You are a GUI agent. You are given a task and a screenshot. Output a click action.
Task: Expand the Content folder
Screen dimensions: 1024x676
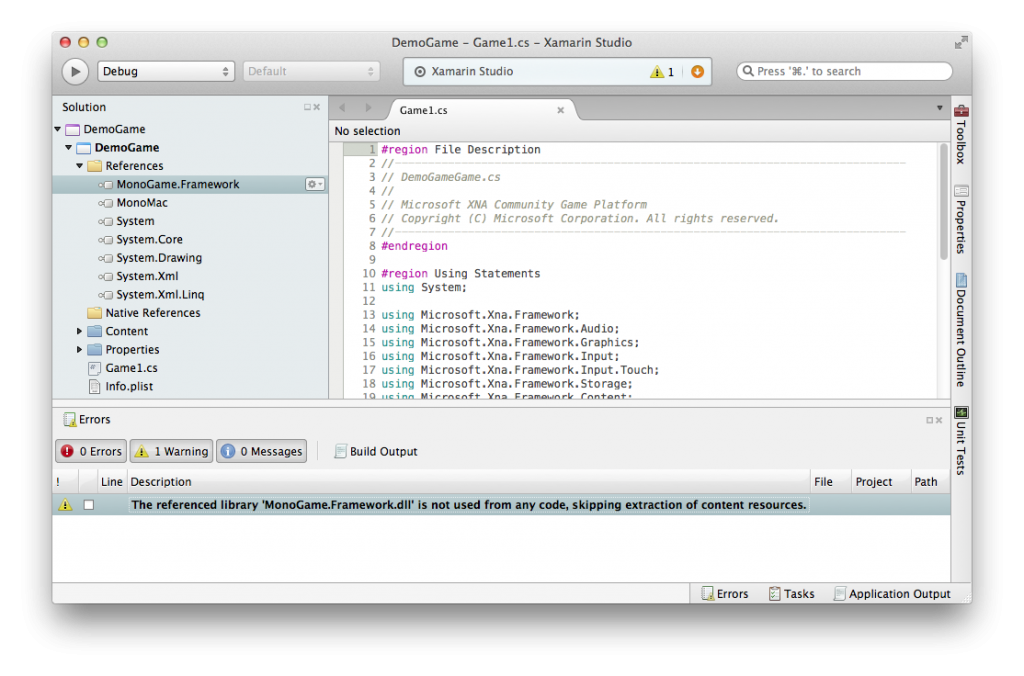point(80,331)
